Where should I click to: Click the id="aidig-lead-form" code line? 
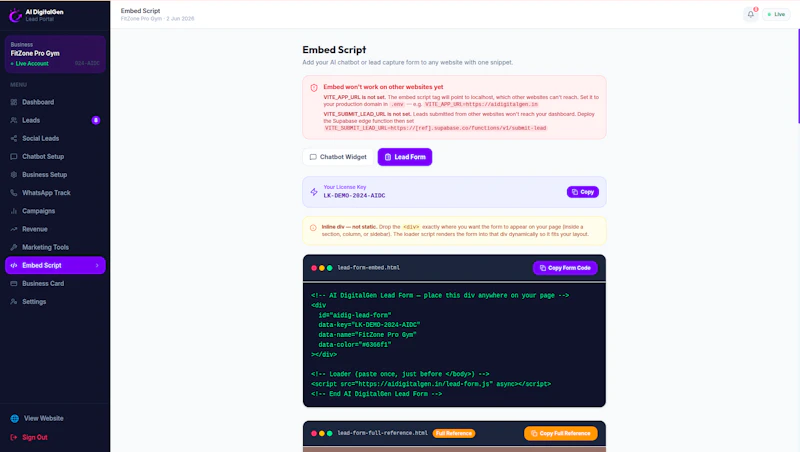coord(355,315)
